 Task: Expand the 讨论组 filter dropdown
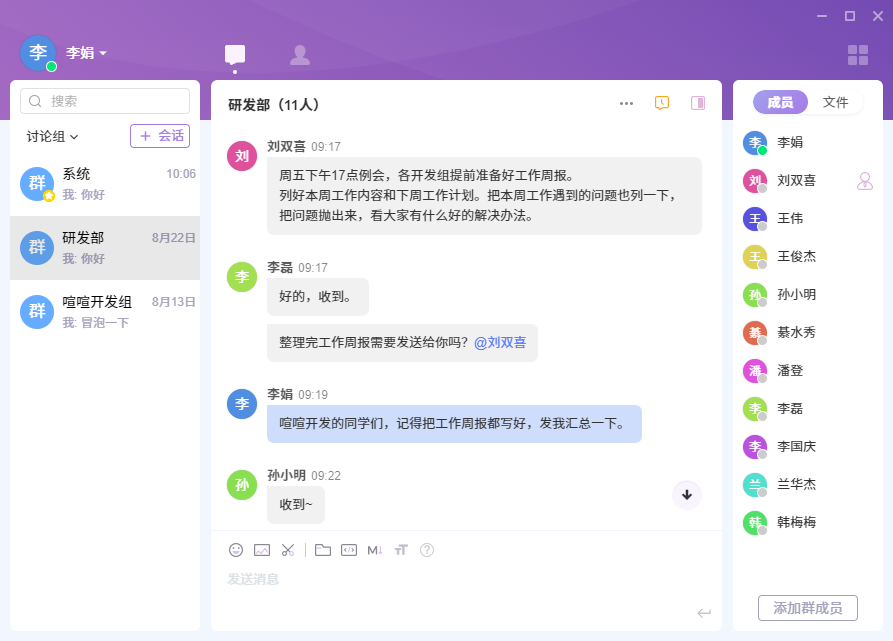[52, 137]
